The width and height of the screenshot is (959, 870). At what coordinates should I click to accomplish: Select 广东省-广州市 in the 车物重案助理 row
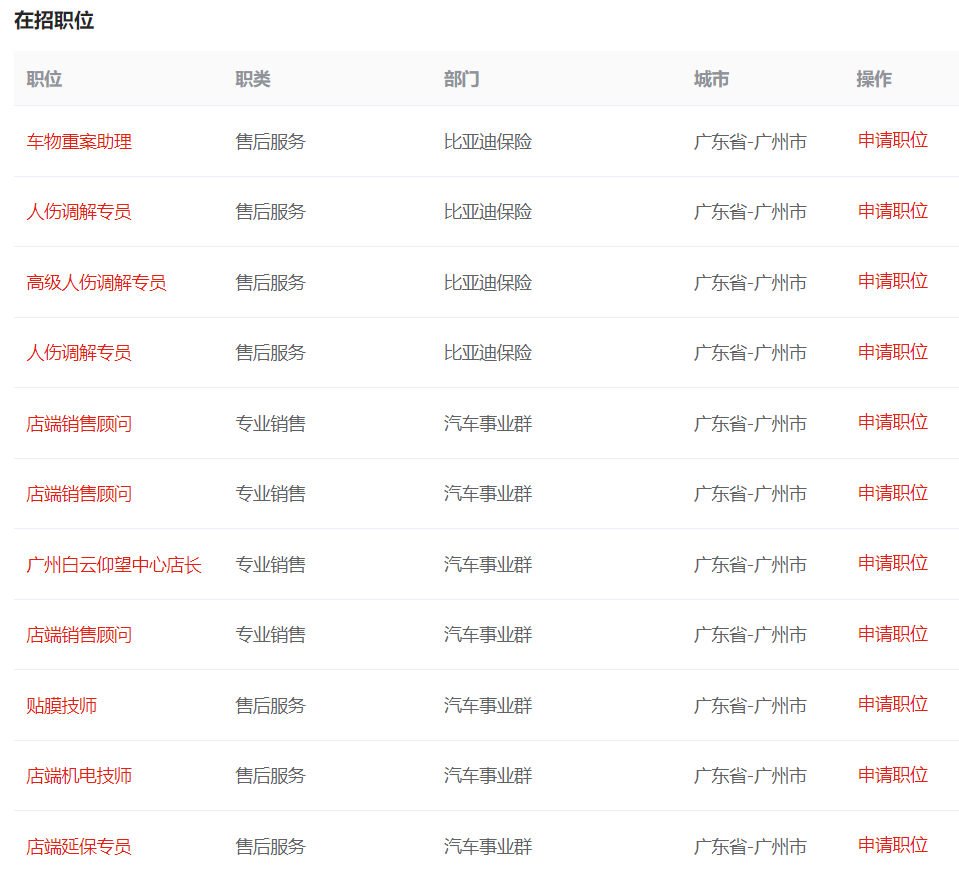click(750, 142)
